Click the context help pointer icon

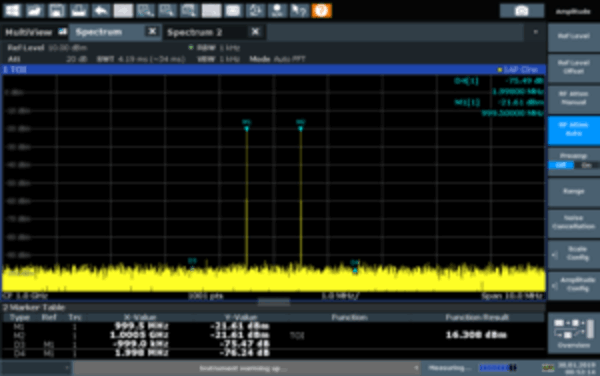(x=299, y=10)
